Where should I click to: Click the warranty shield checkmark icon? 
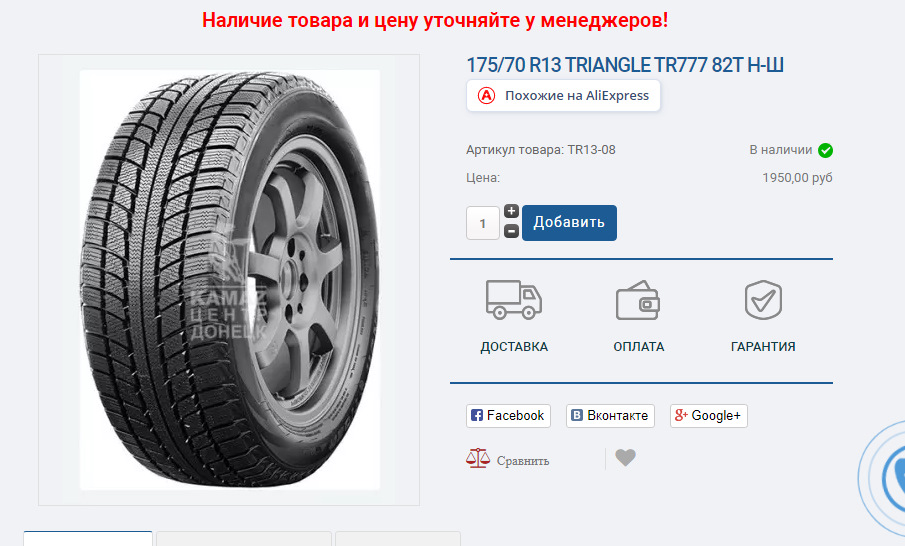coord(763,300)
